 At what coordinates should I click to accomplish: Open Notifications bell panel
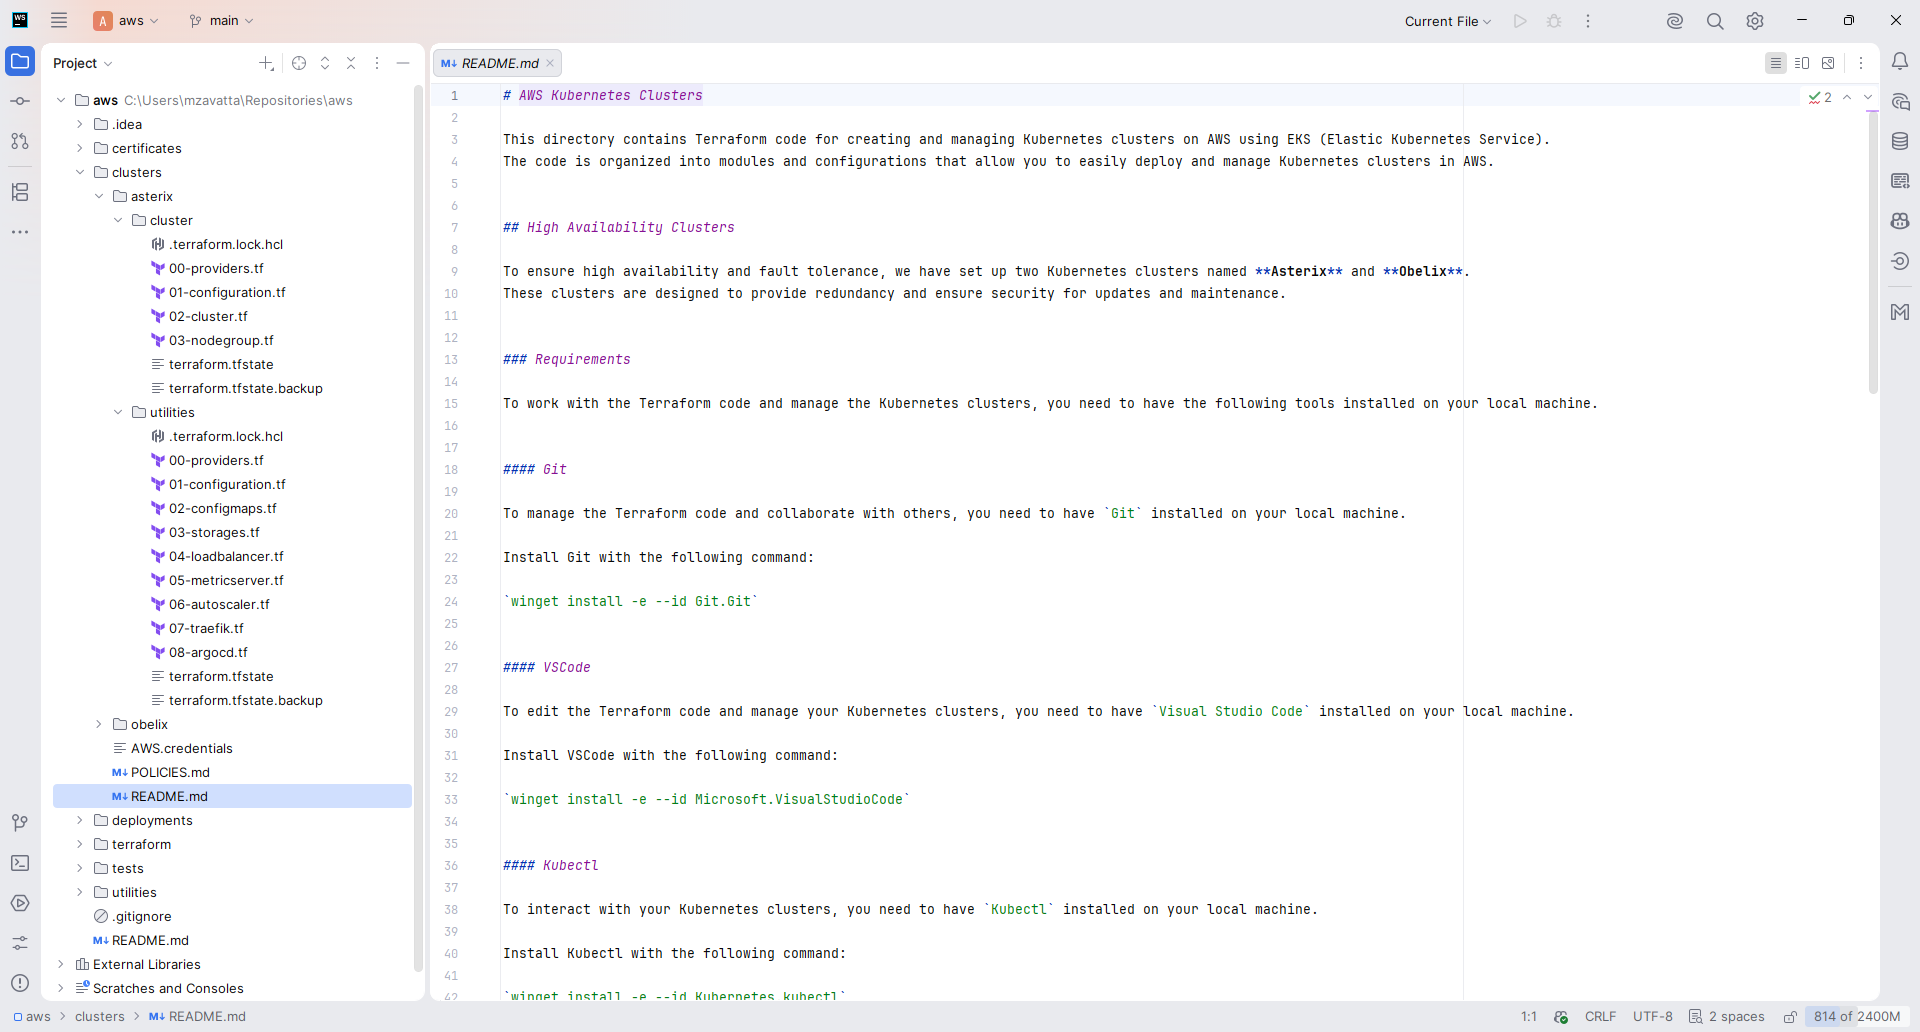(1900, 61)
